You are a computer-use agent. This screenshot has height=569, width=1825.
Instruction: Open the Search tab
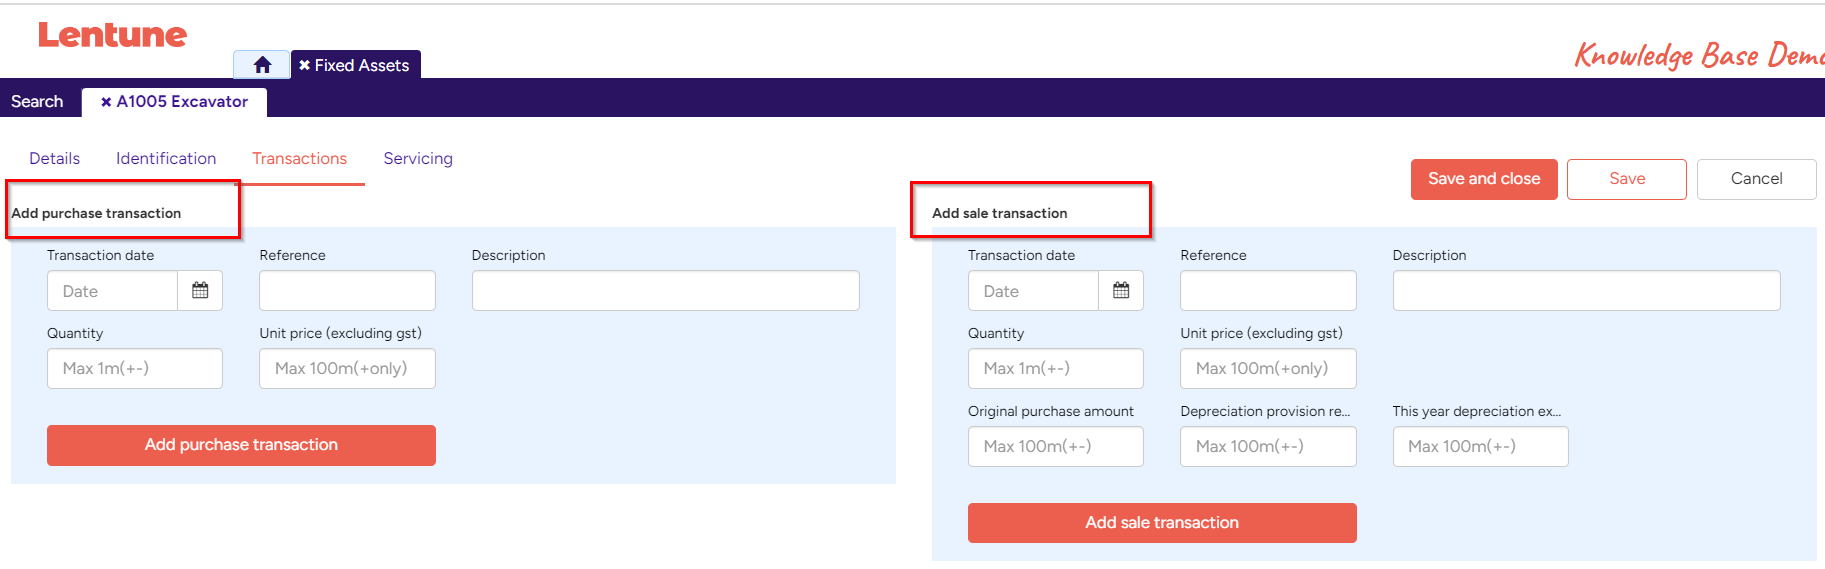37,102
